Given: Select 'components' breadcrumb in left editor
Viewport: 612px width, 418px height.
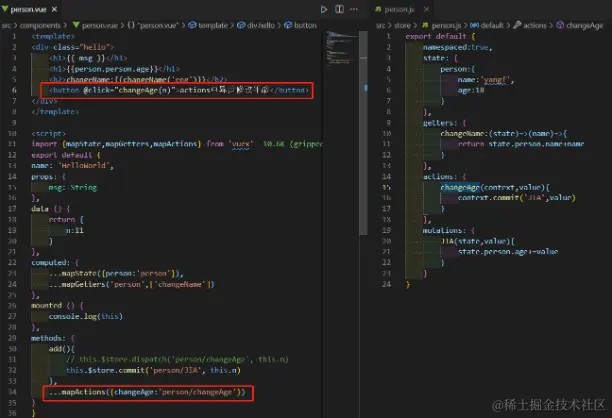Looking at the screenshot, I should tap(40, 25).
